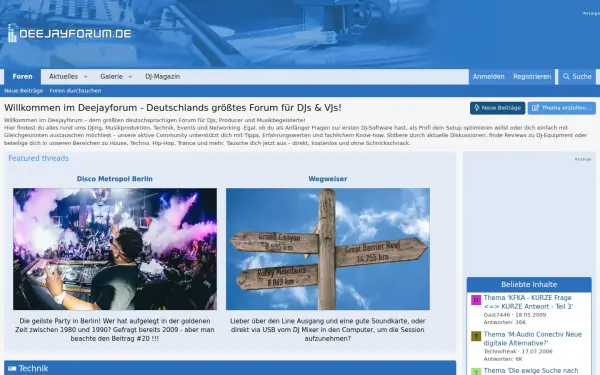Click the Neue Beiträge sub-navigation link
This screenshot has height=375, width=600.
pyautogui.click(x=23, y=91)
